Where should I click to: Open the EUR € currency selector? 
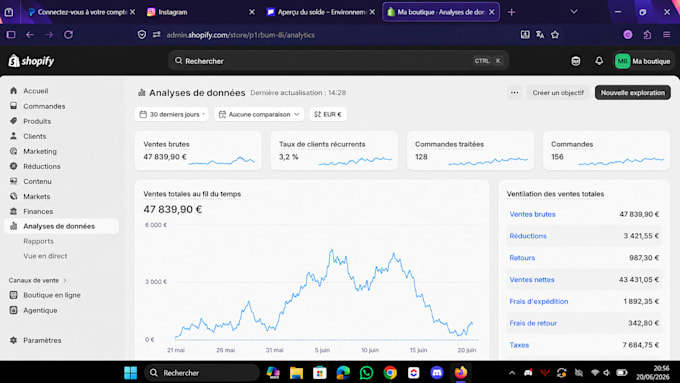point(328,114)
